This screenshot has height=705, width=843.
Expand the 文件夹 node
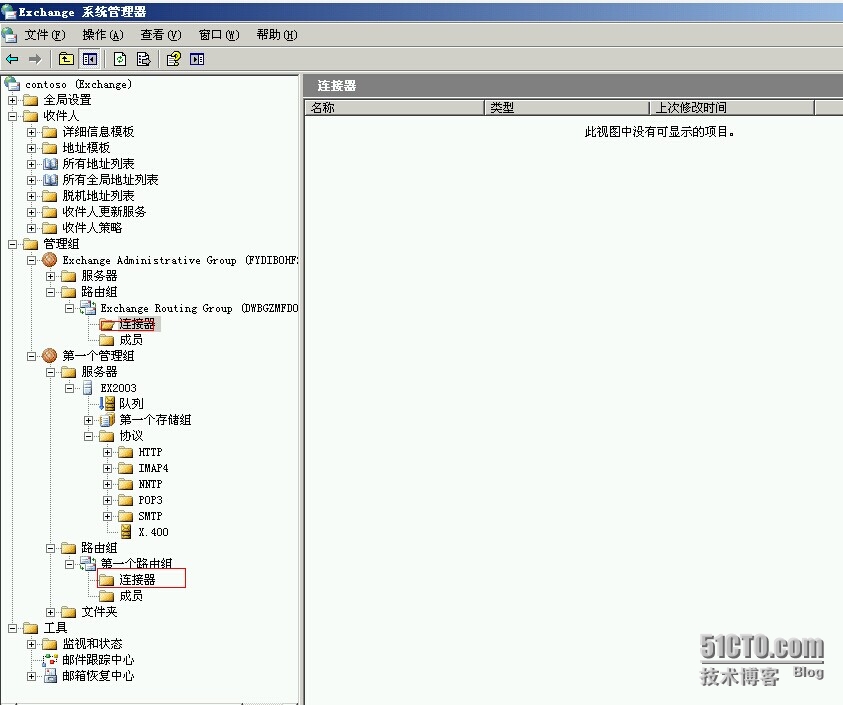pos(51,612)
